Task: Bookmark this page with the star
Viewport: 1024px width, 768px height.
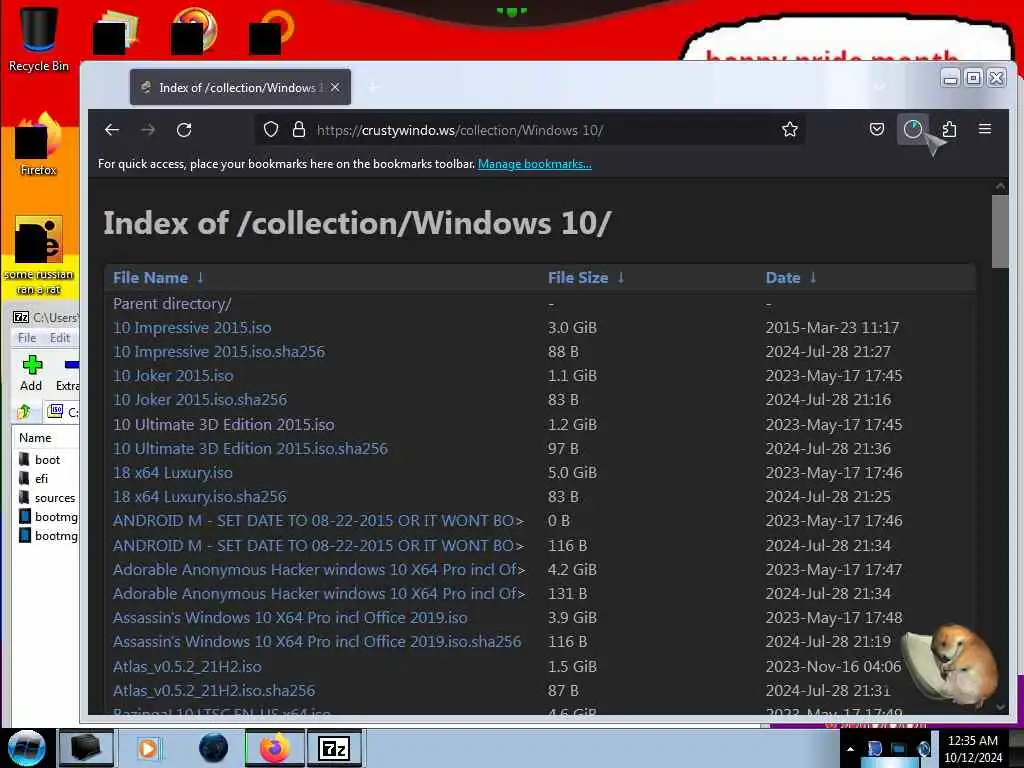Action: pos(790,129)
